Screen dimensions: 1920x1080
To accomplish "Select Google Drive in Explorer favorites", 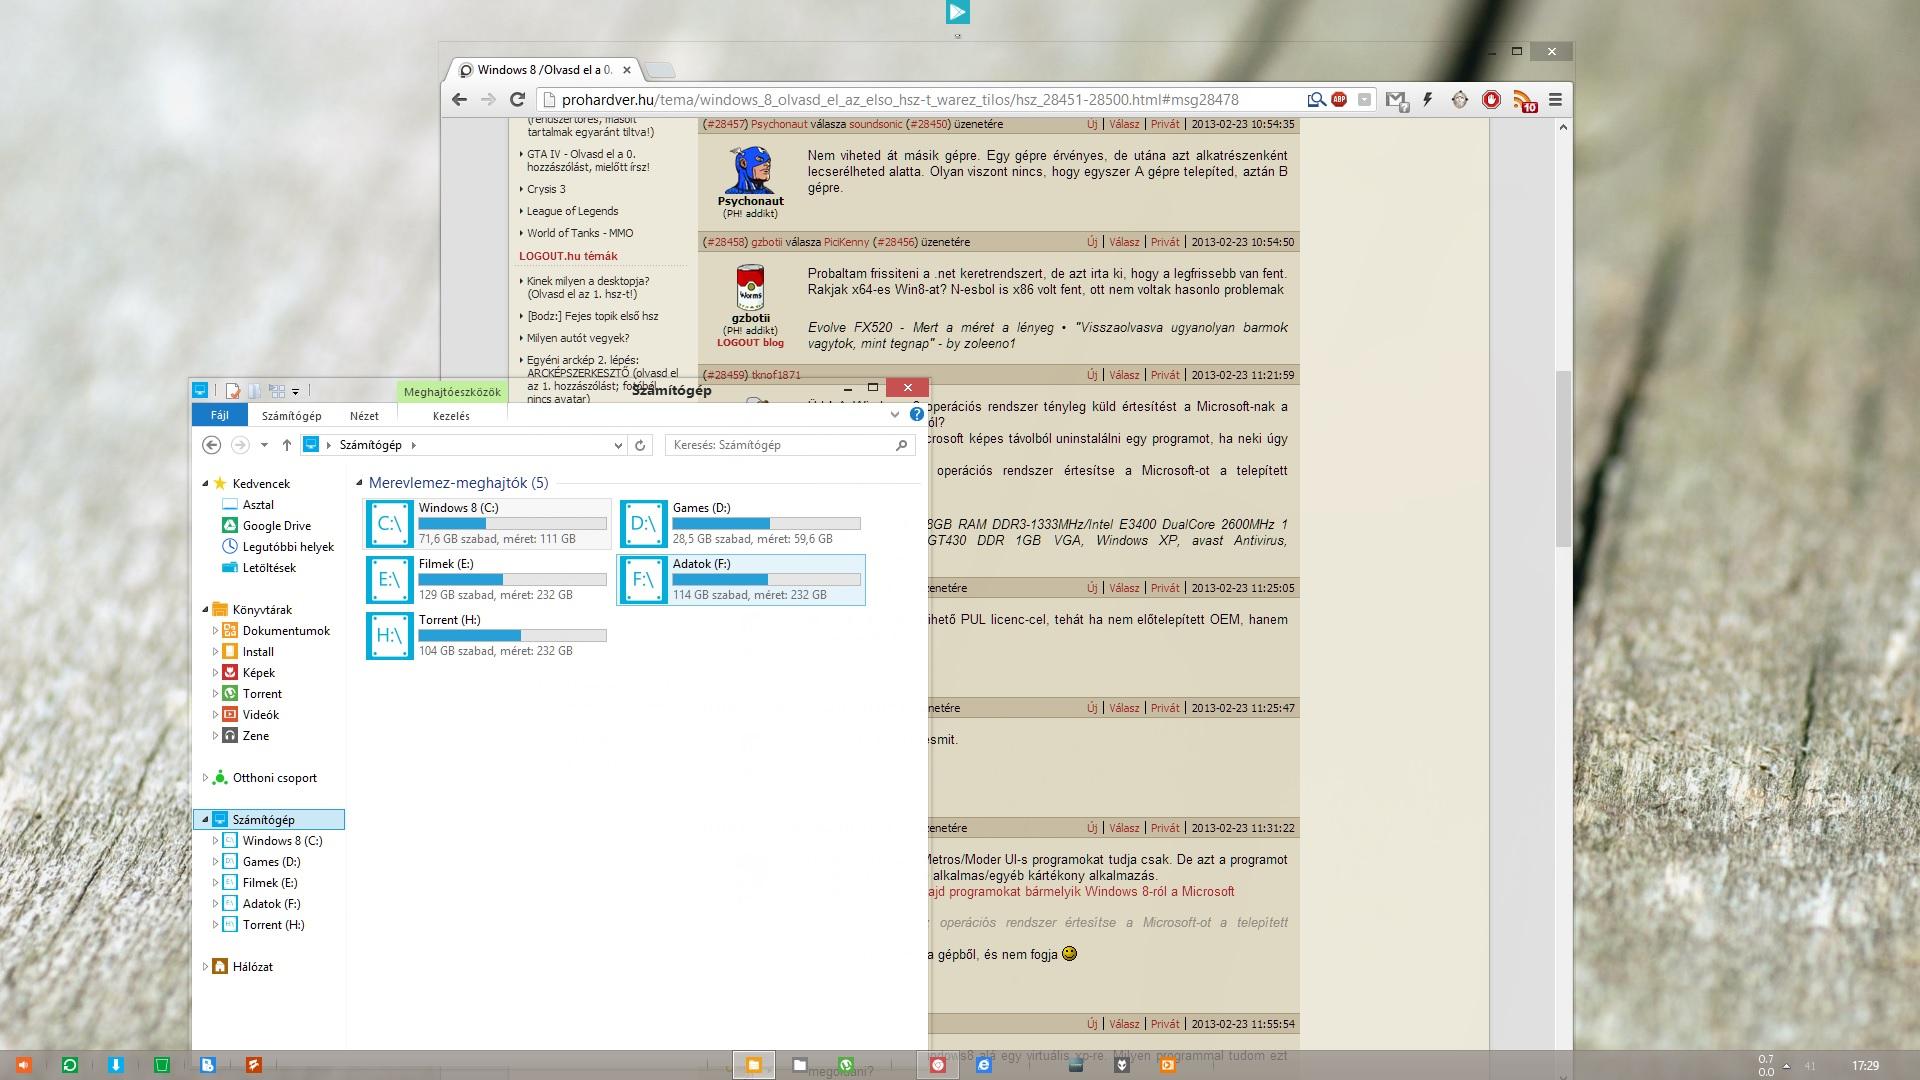I will click(276, 526).
